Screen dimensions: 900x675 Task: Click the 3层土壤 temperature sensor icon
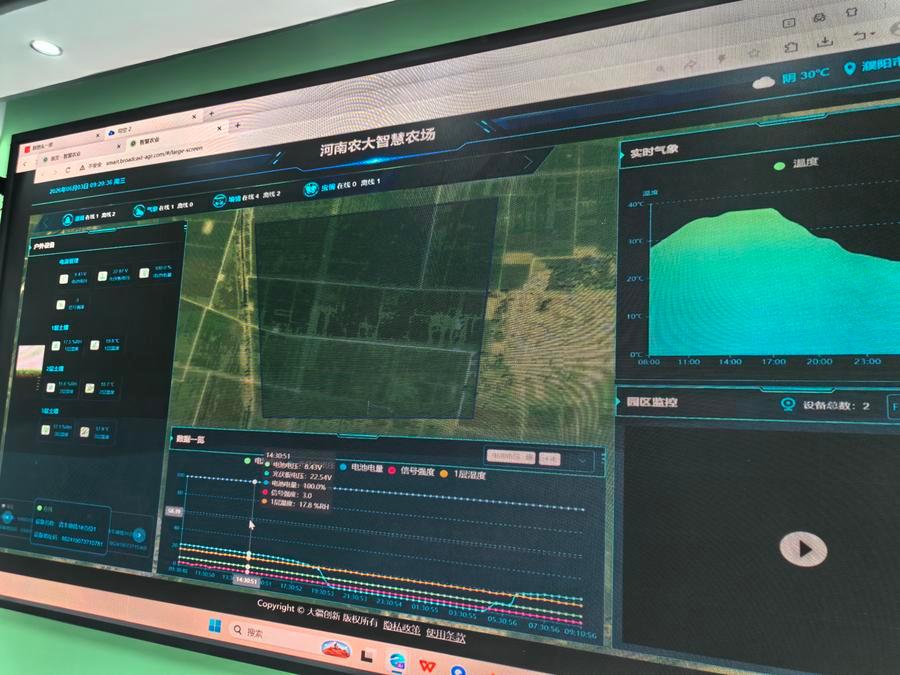coord(84,432)
